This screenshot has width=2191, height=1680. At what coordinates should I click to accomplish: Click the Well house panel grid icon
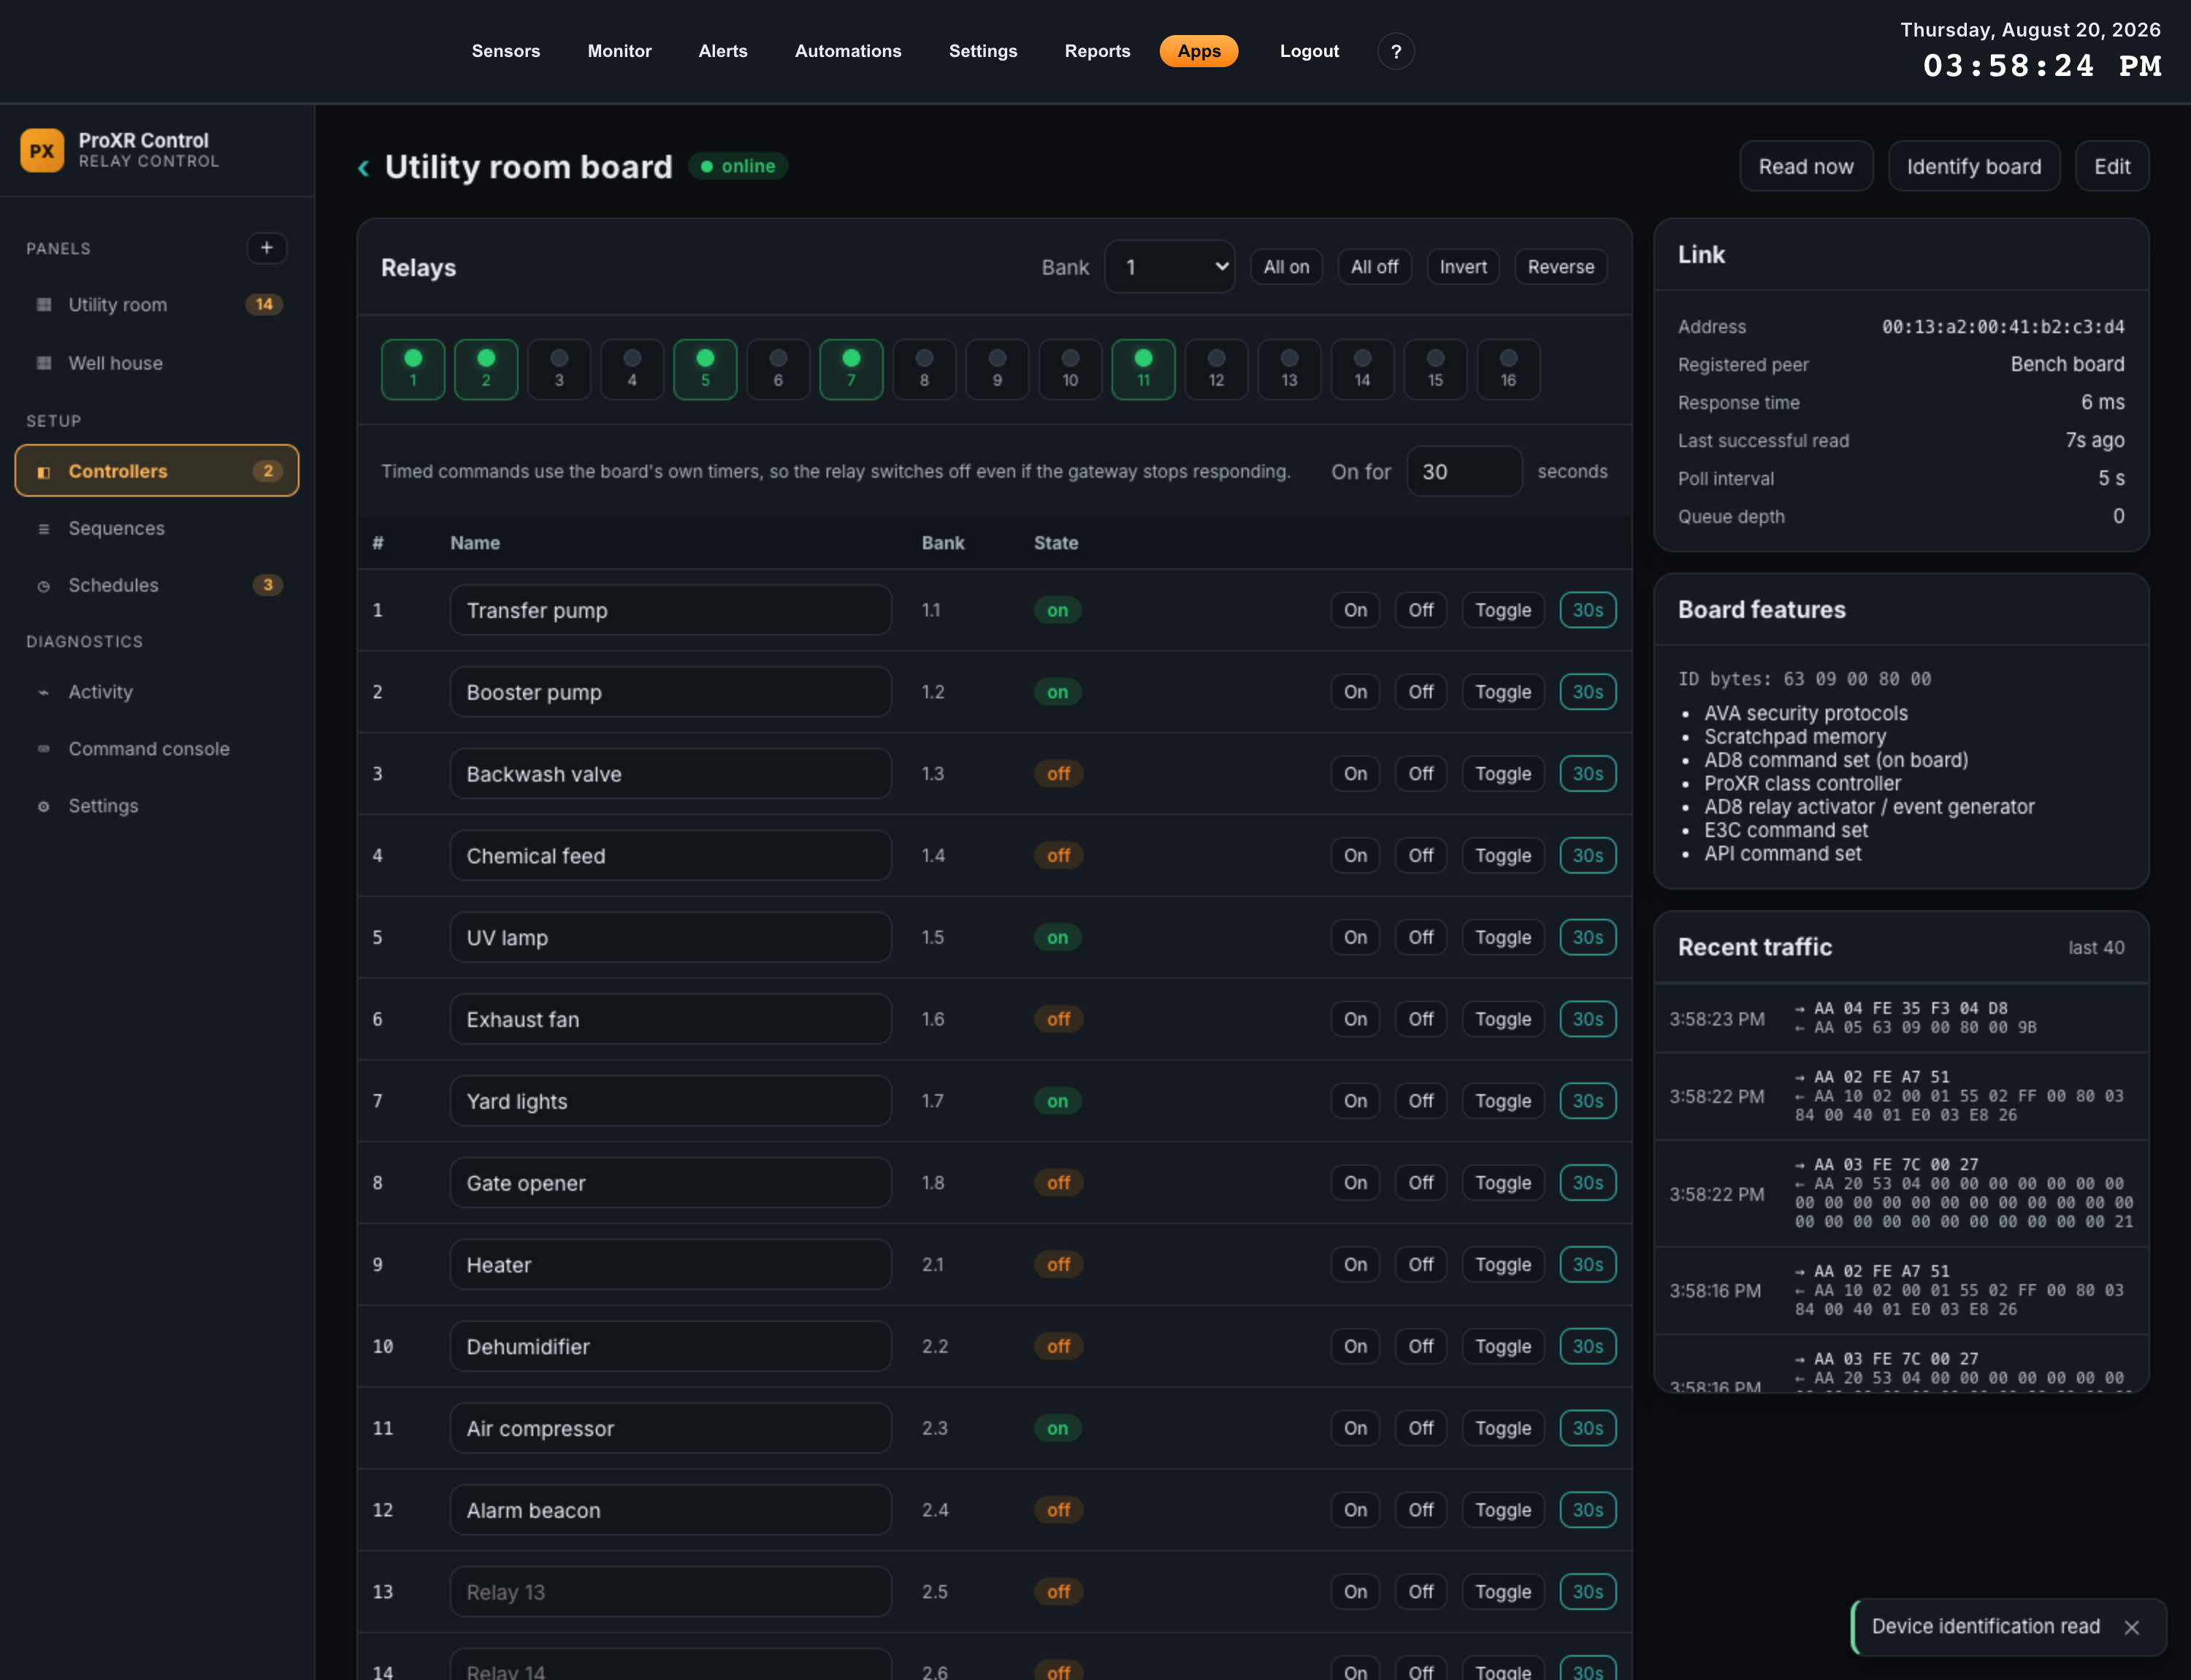click(44, 363)
